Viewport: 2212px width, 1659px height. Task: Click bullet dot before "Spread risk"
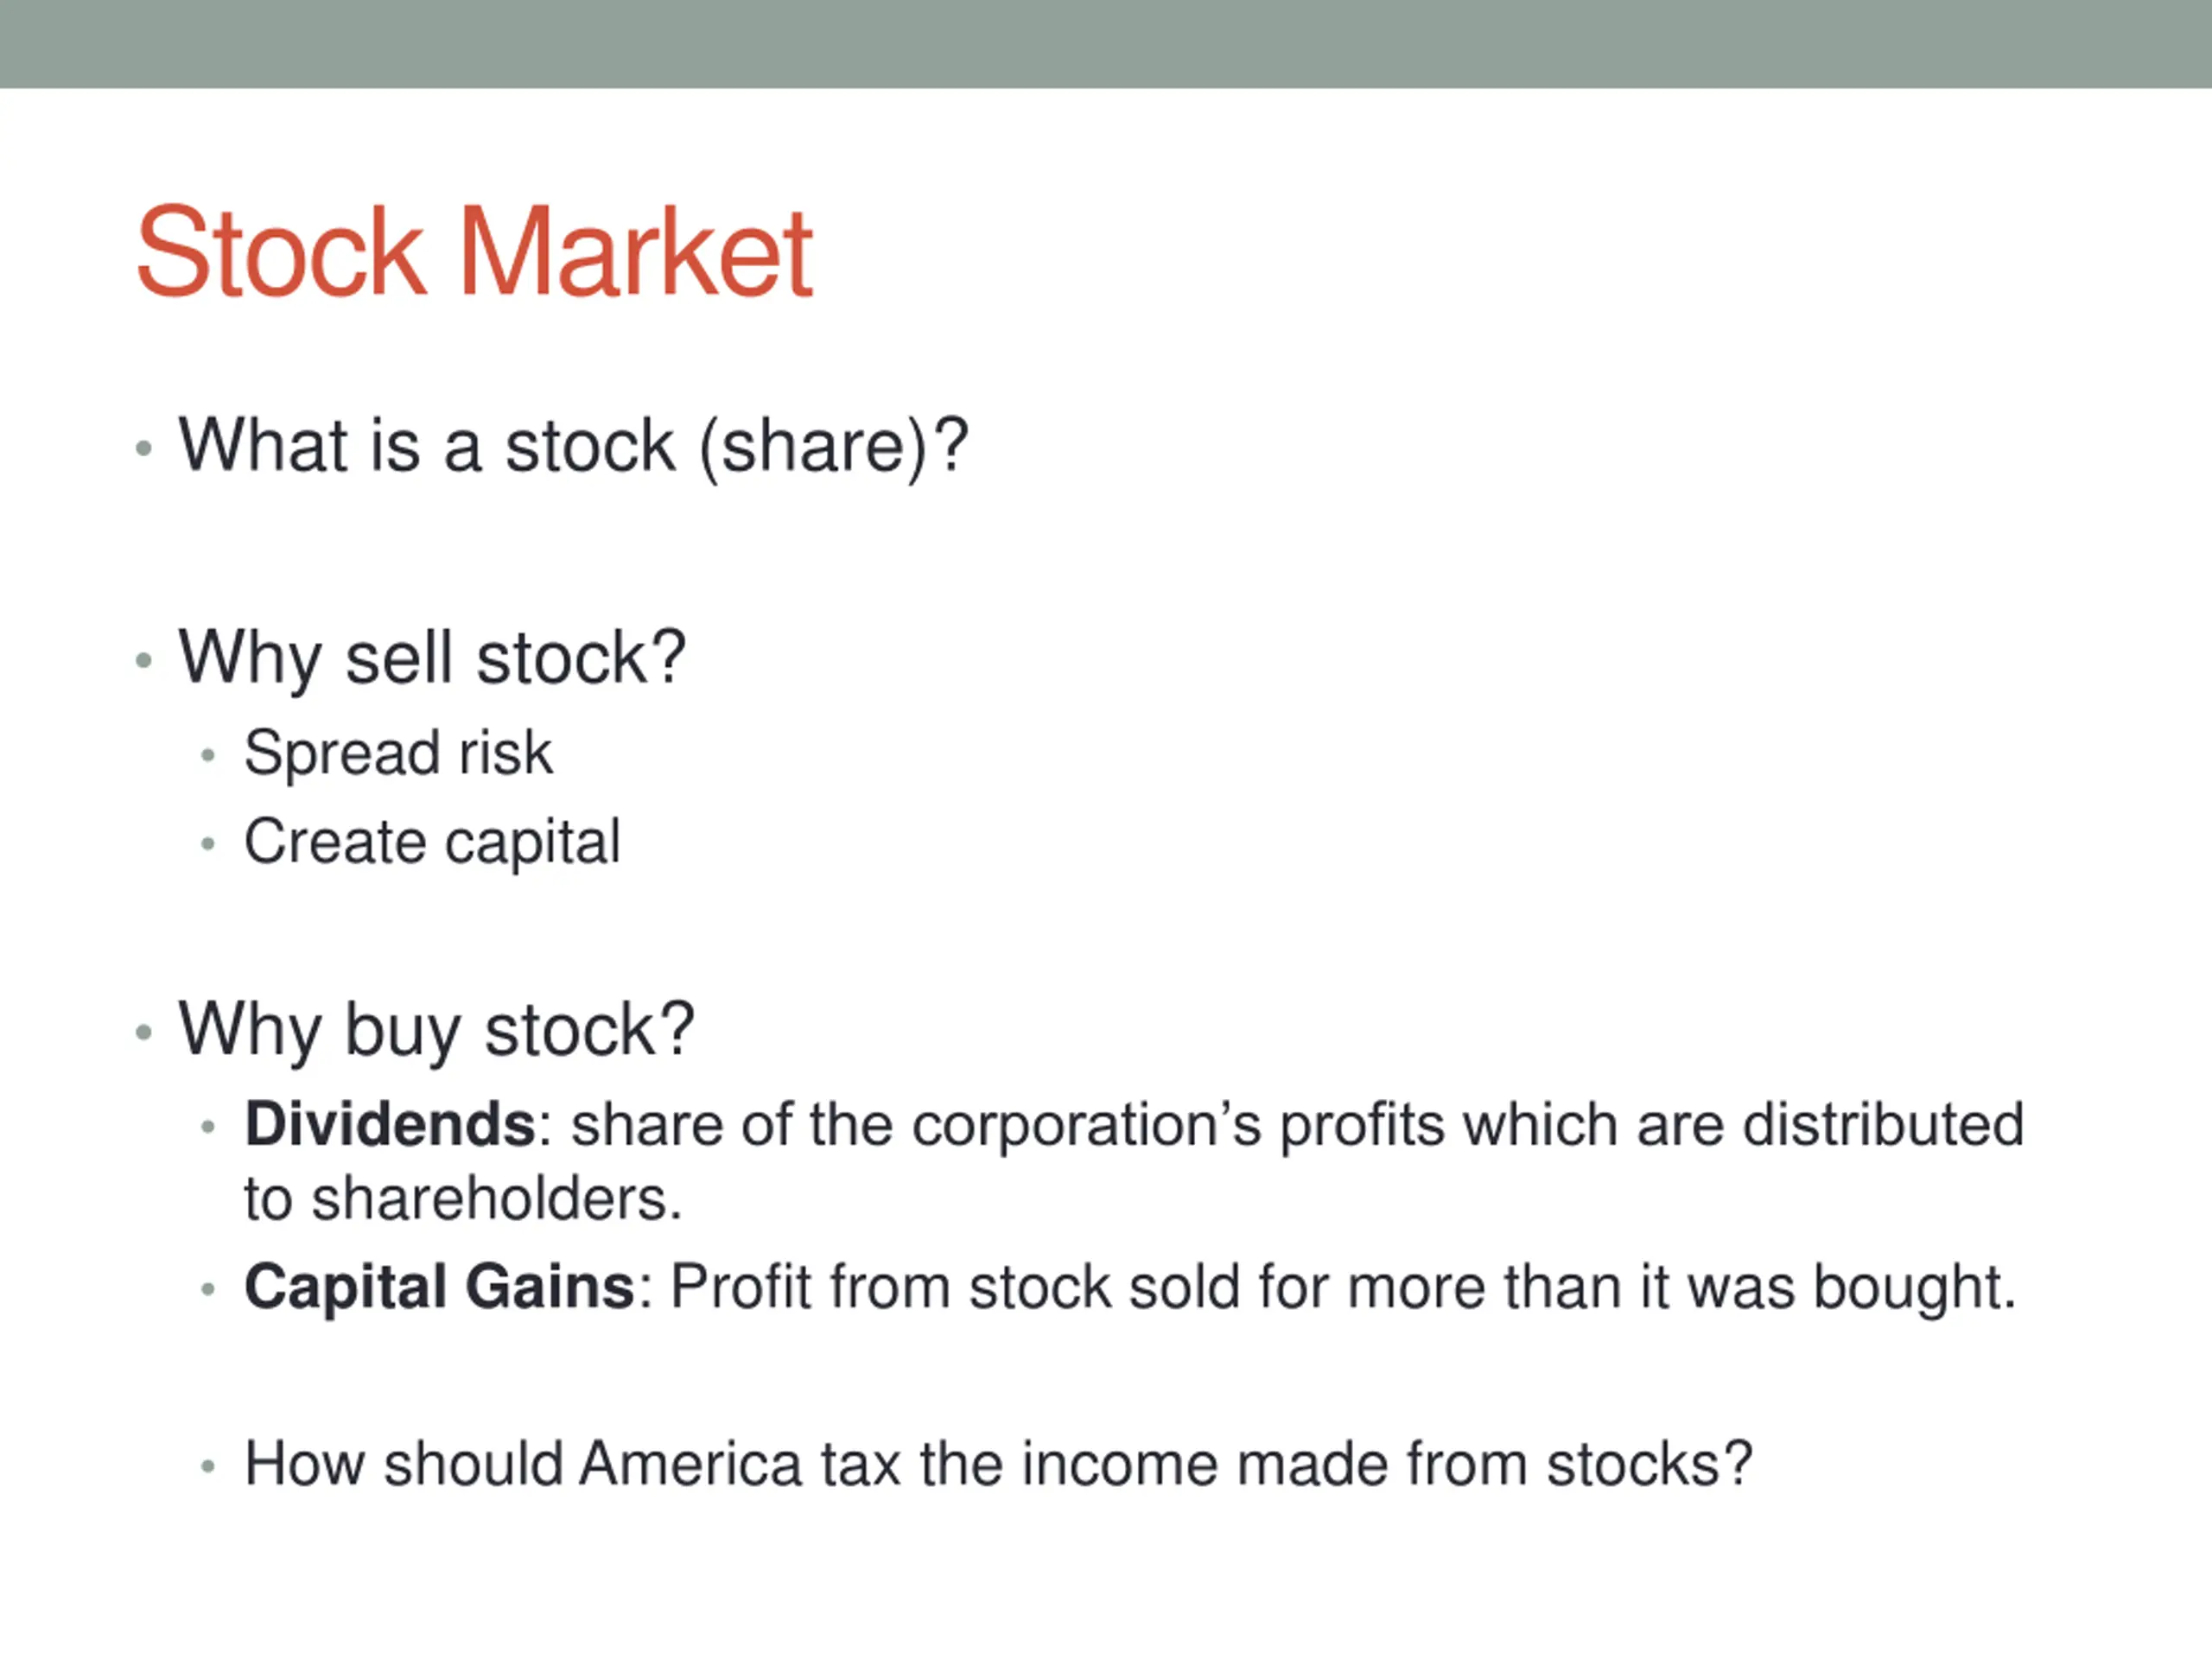coord(208,755)
